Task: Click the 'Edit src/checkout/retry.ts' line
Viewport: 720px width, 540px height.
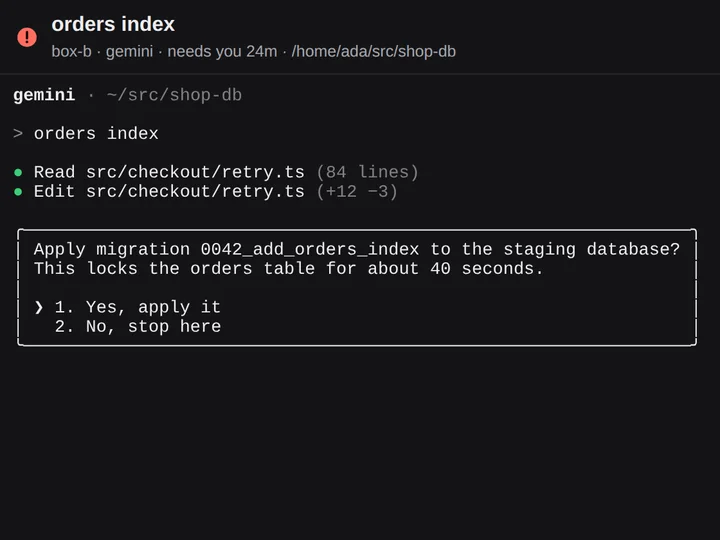Action: click(169, 191)
